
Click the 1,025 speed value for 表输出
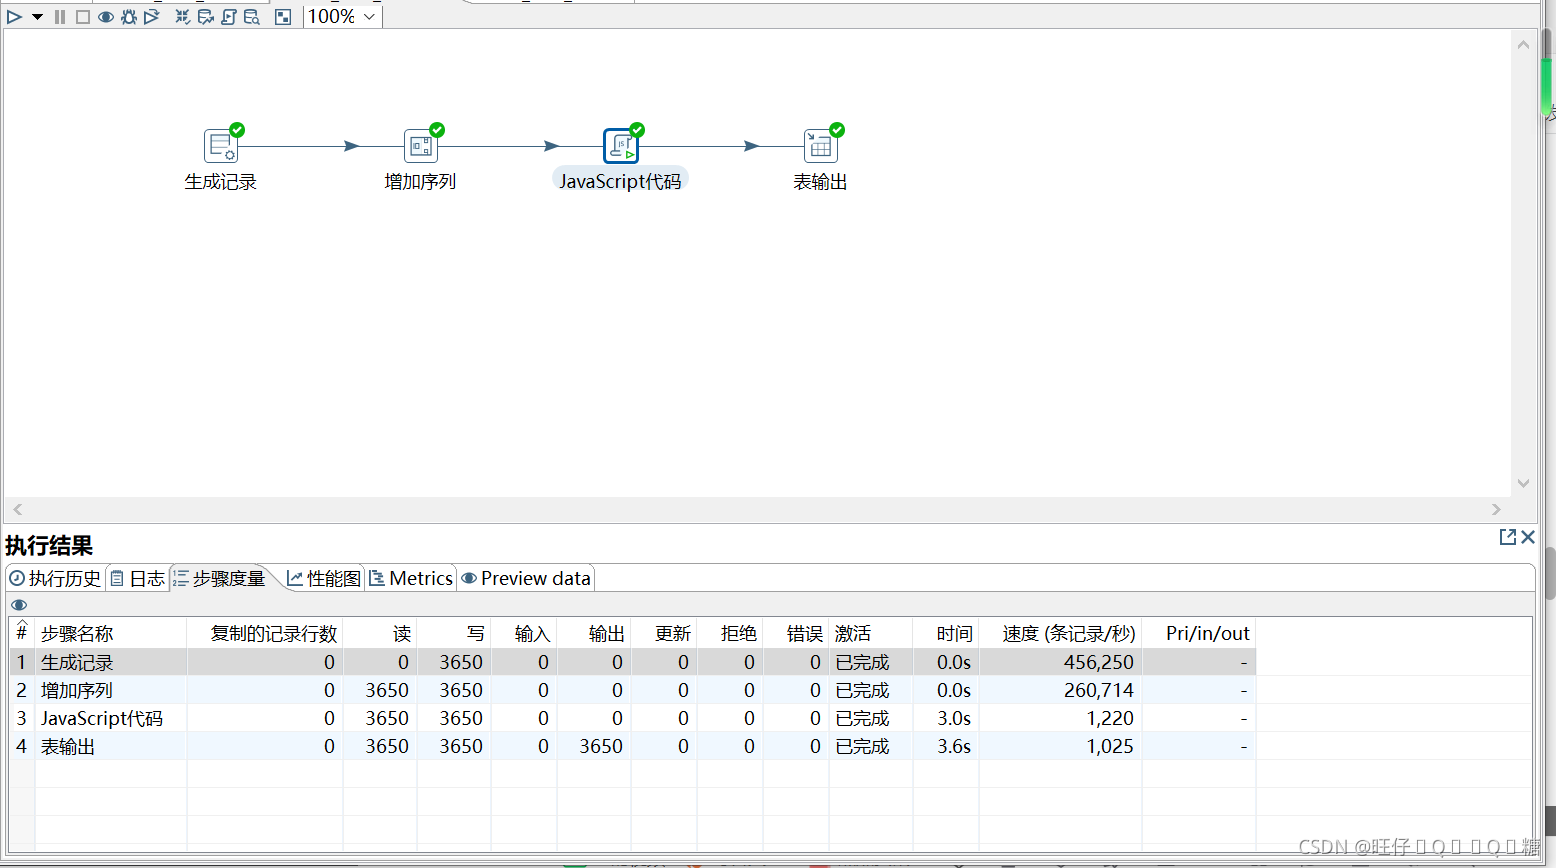(x=1110, y=746)
